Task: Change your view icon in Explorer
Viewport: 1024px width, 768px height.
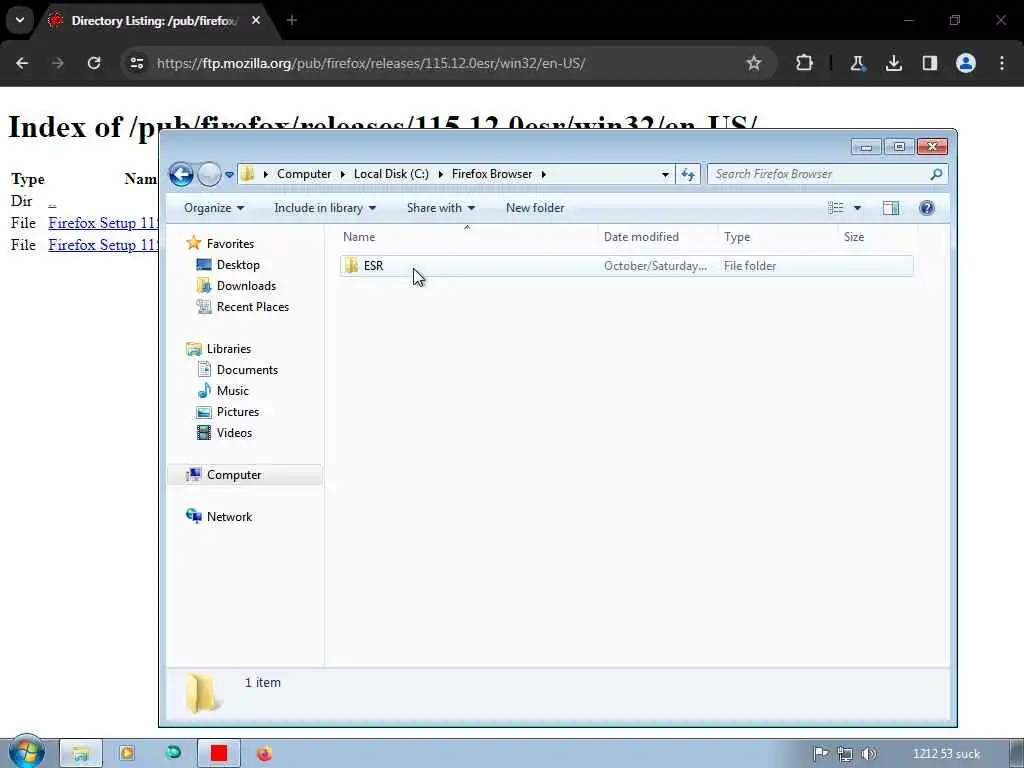Action: (x=835, y=208)
